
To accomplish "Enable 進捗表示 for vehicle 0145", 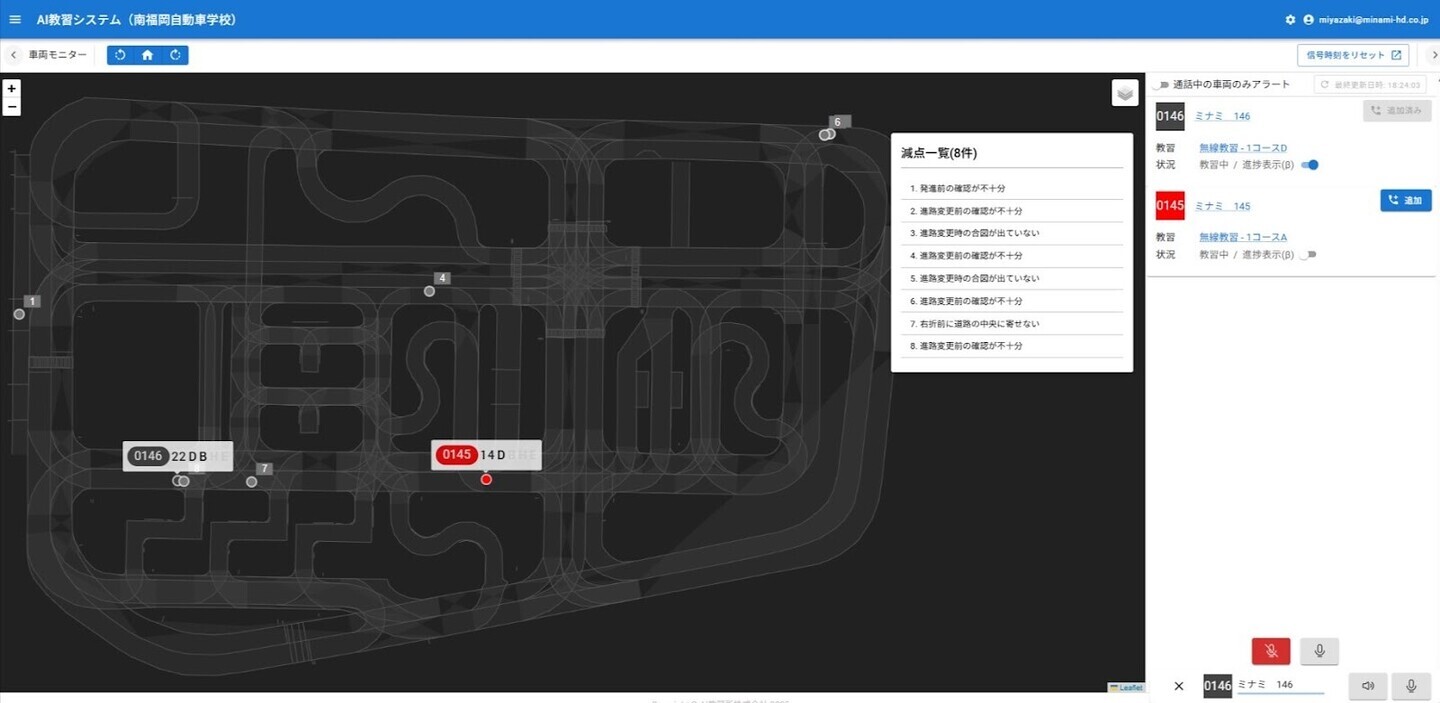I will pyautogui.click(x=1307, y=255).
